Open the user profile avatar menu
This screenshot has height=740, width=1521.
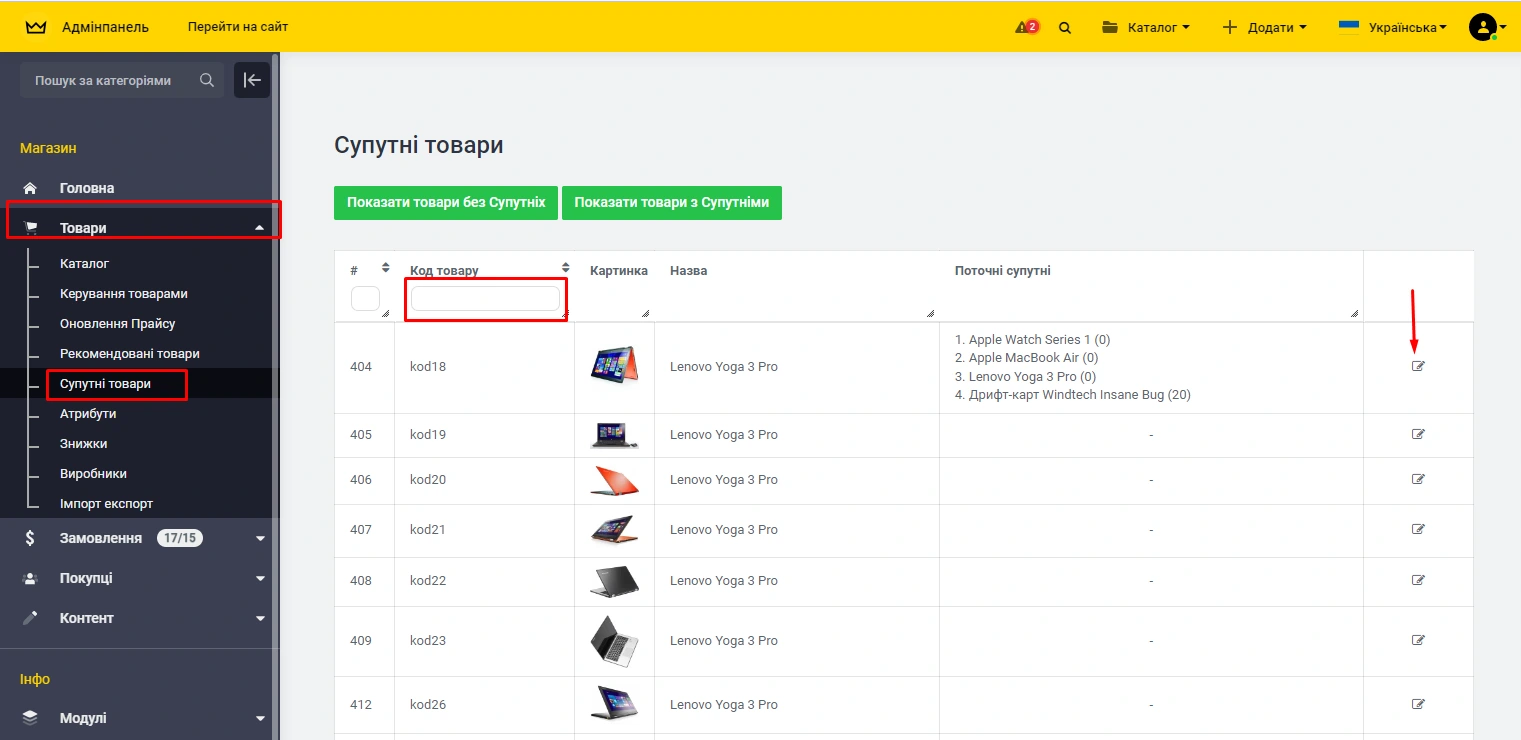coord(1482,27)
